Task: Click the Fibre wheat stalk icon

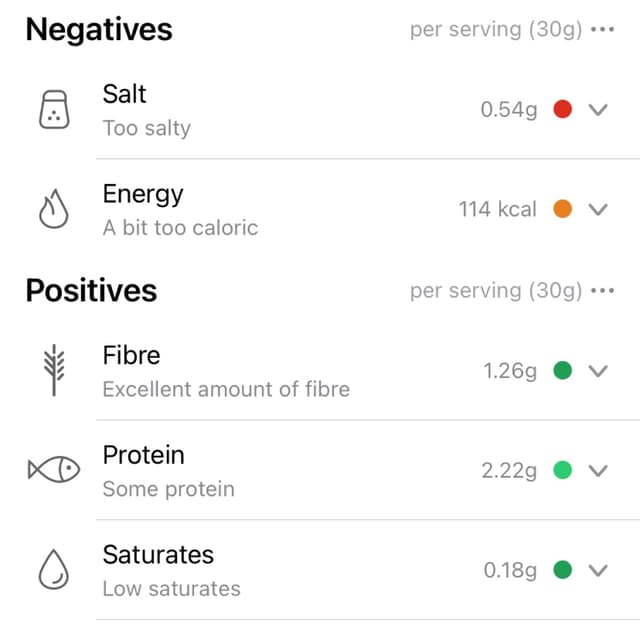Action: [x=54, y=370]
